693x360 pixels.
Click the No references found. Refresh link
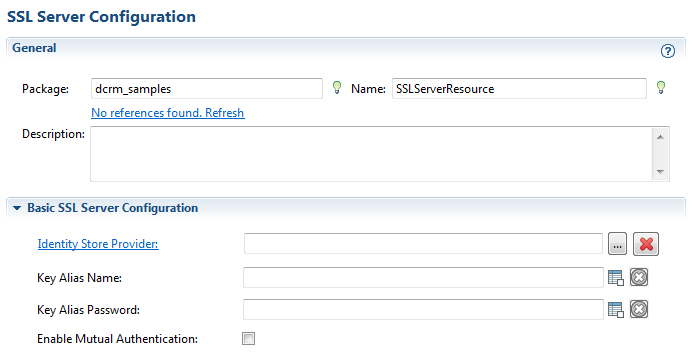tap(168, 113)
